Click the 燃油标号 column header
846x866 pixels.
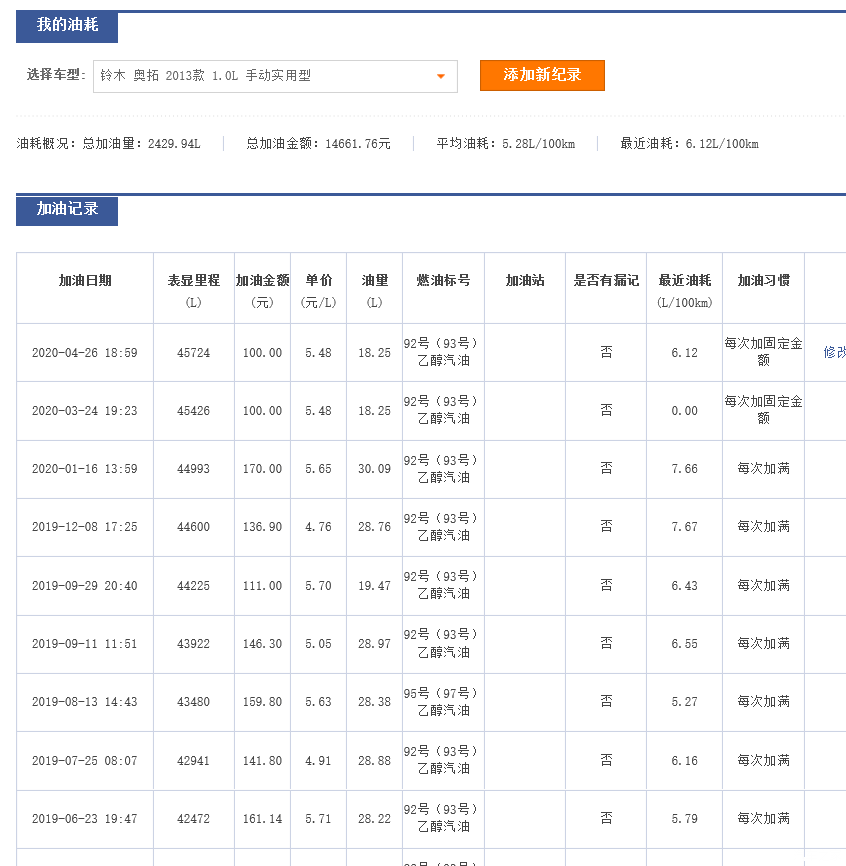pyautogui.click(x=443, y=281)
